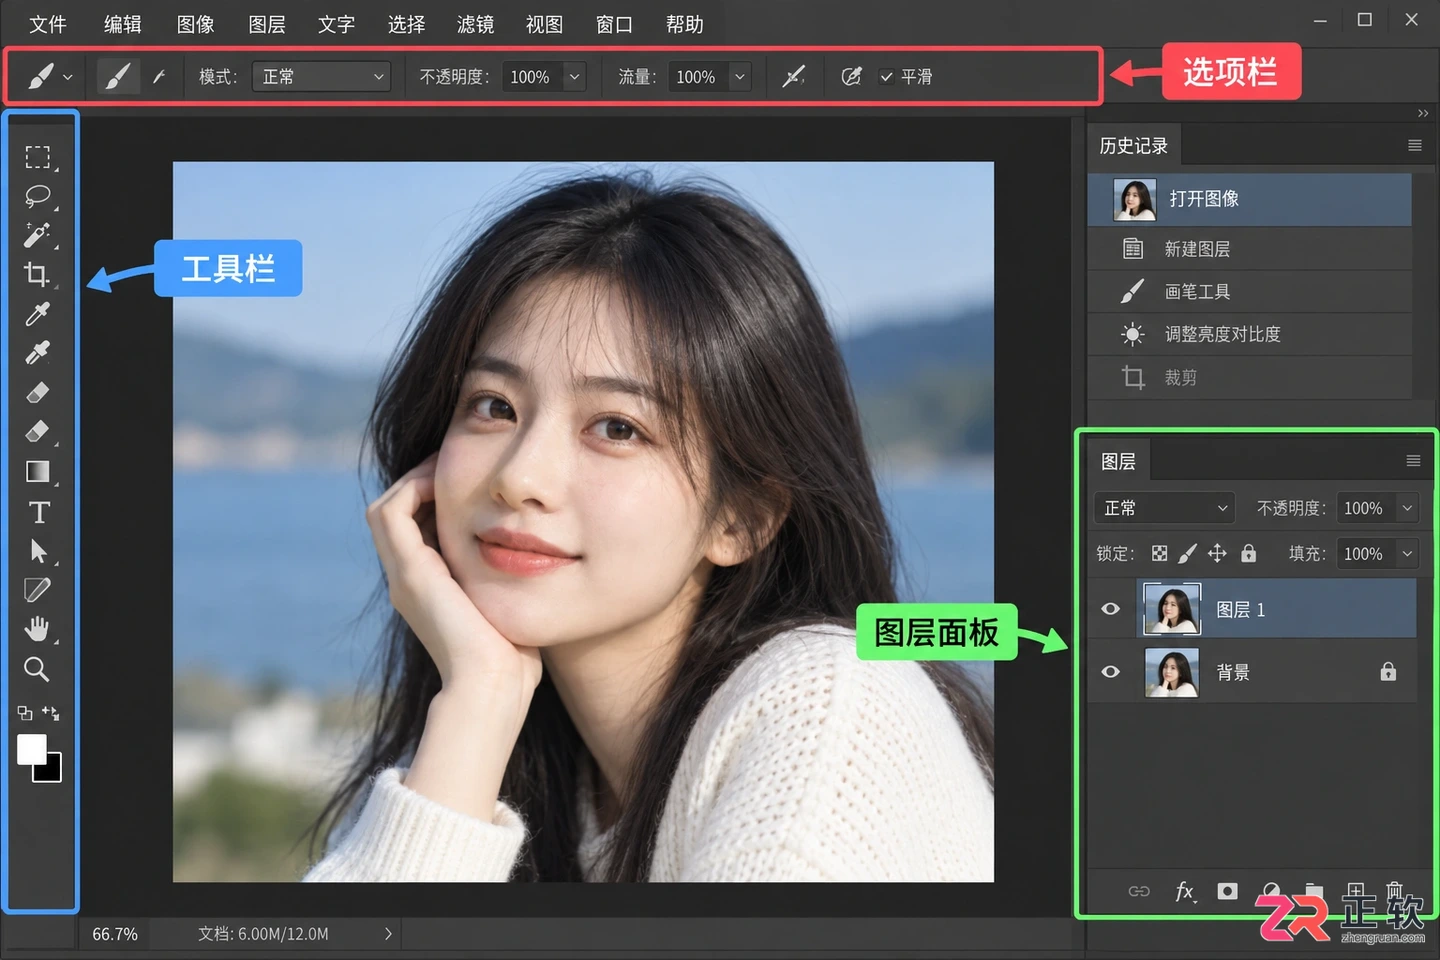Open the 模式 正常 dropdown in options bar
Image resolution: width=1440 pixels, height=960 pixels.
coord(321,77)
